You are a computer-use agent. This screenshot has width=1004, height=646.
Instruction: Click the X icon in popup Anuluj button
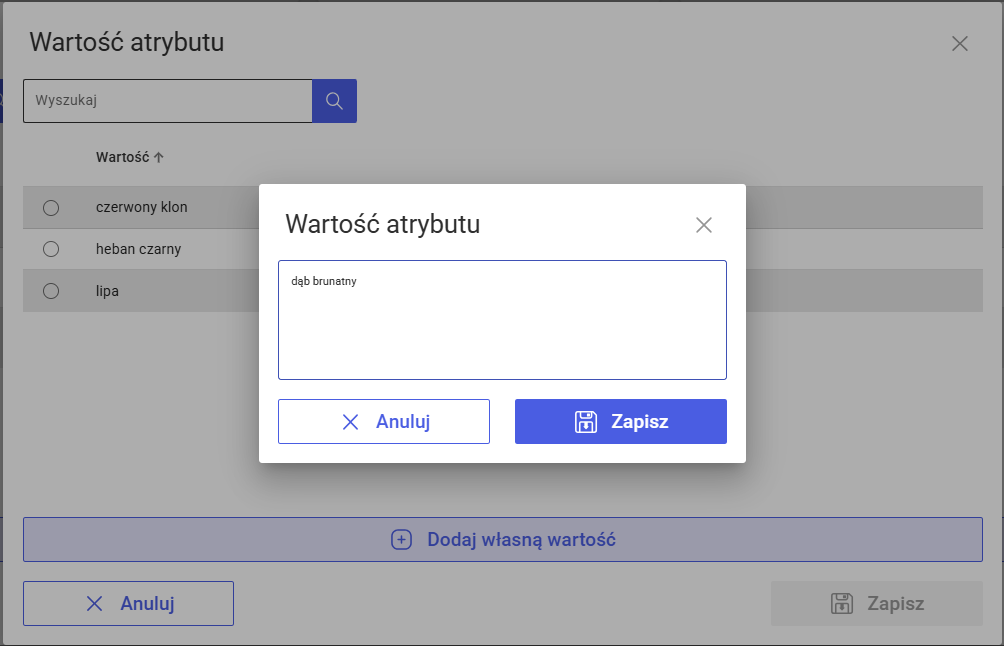coord(350,422)
